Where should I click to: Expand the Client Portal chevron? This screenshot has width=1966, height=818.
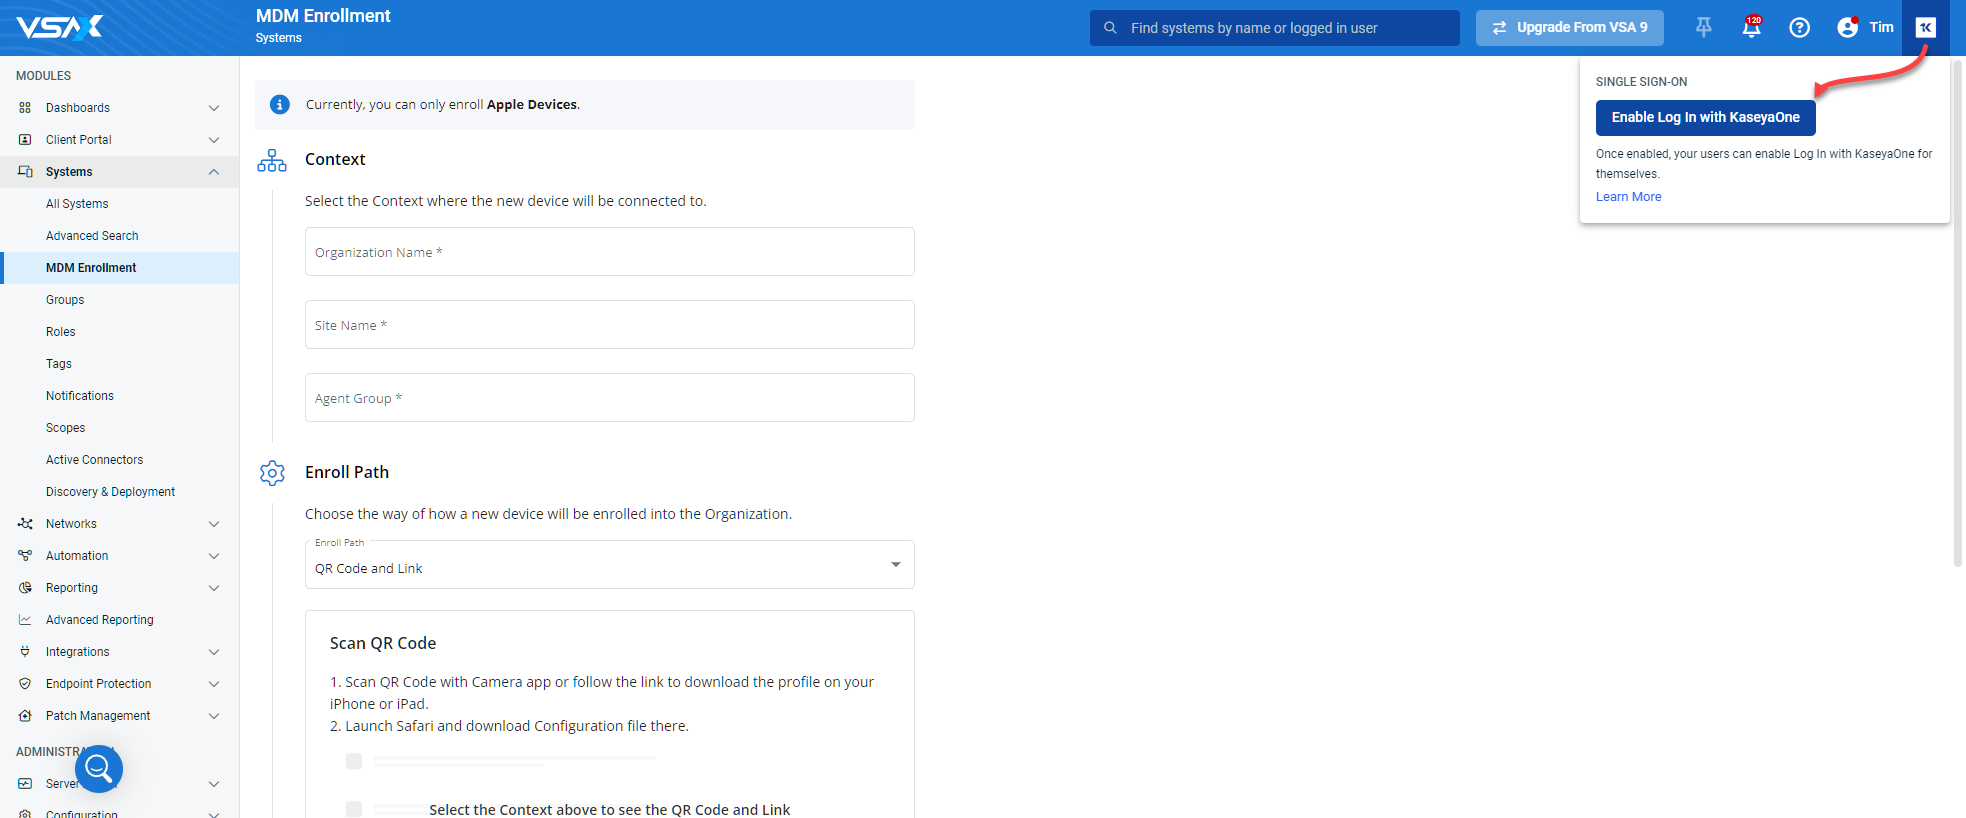(214, 140)
